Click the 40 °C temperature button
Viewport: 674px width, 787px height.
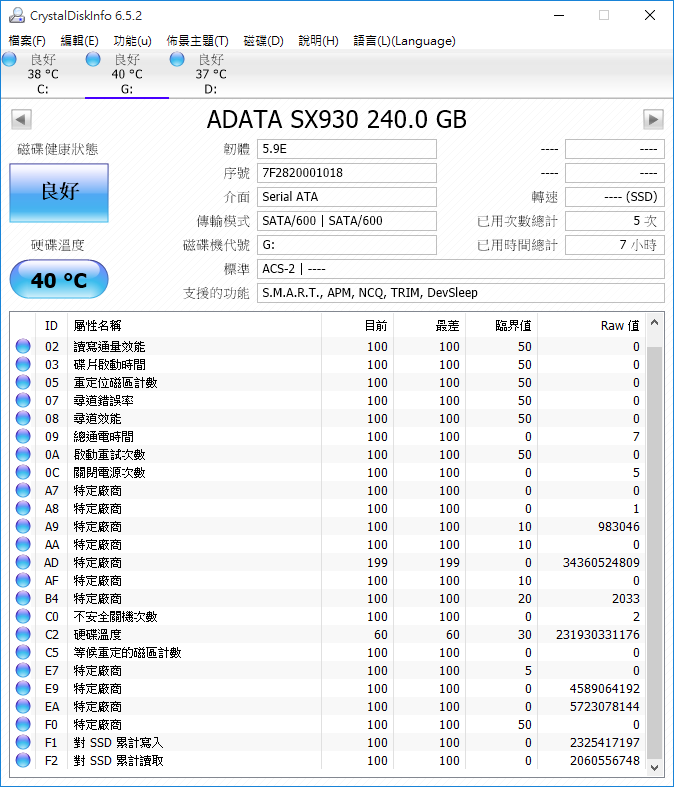pos(59,279)
